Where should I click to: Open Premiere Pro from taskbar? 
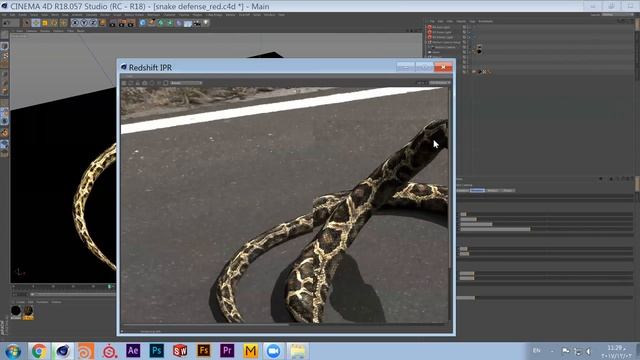[227, 351]
